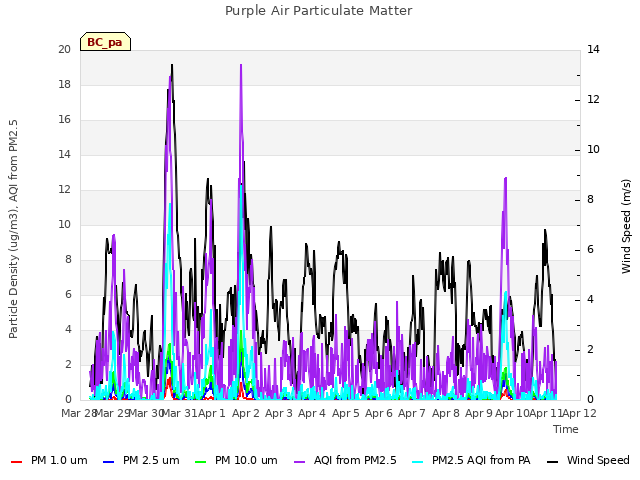Click the BC_pa site label badge
This screenshot has height=480, width=640.
pos(105,42)
